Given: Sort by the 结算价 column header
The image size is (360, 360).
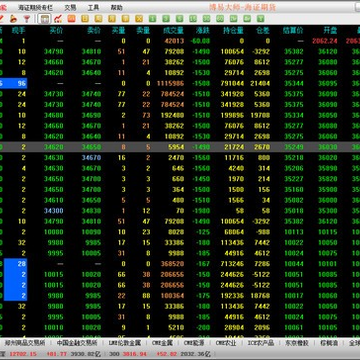Looking at the screenshot, I should pos(293,31).
